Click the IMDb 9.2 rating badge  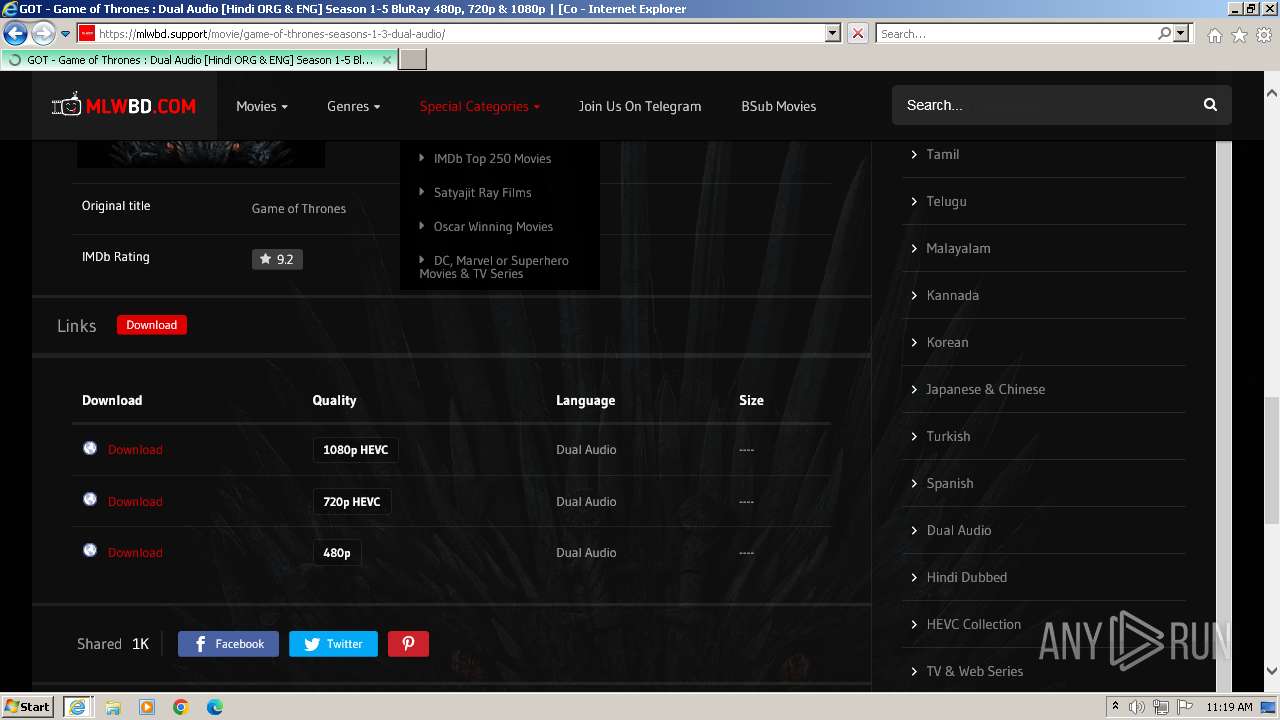(277, 259)
